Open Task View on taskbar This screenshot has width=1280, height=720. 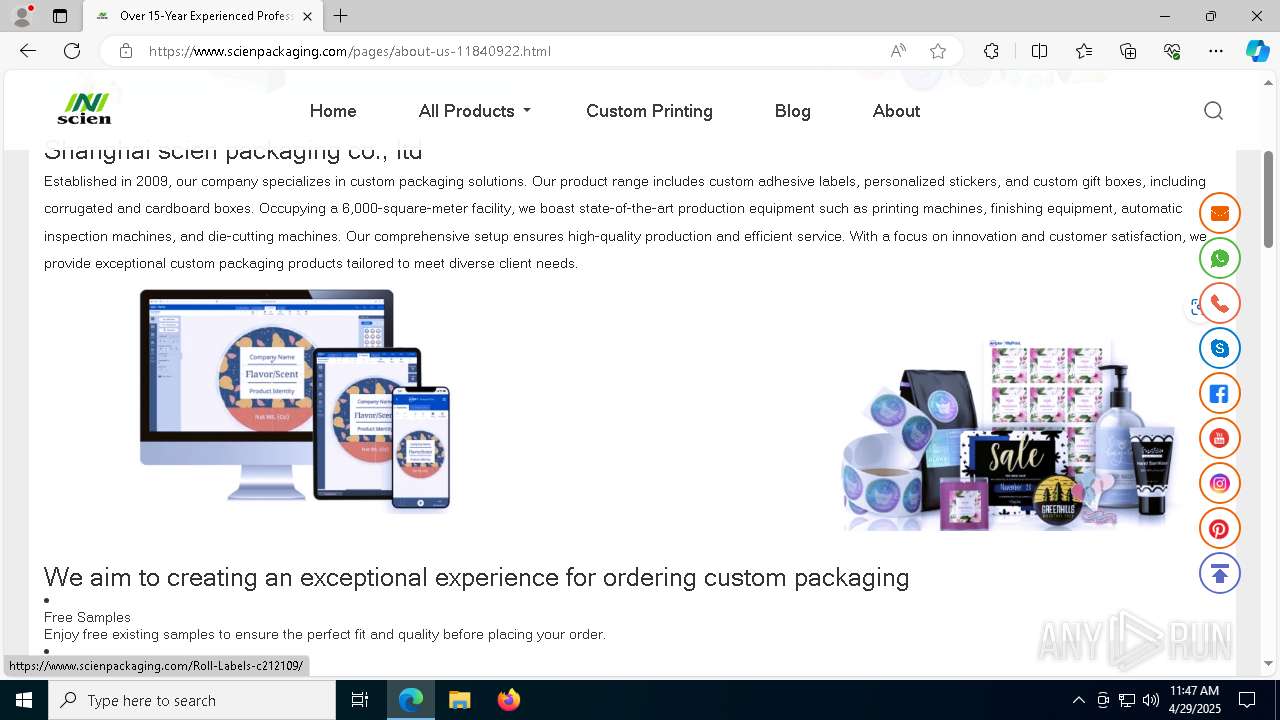[360, 700]
